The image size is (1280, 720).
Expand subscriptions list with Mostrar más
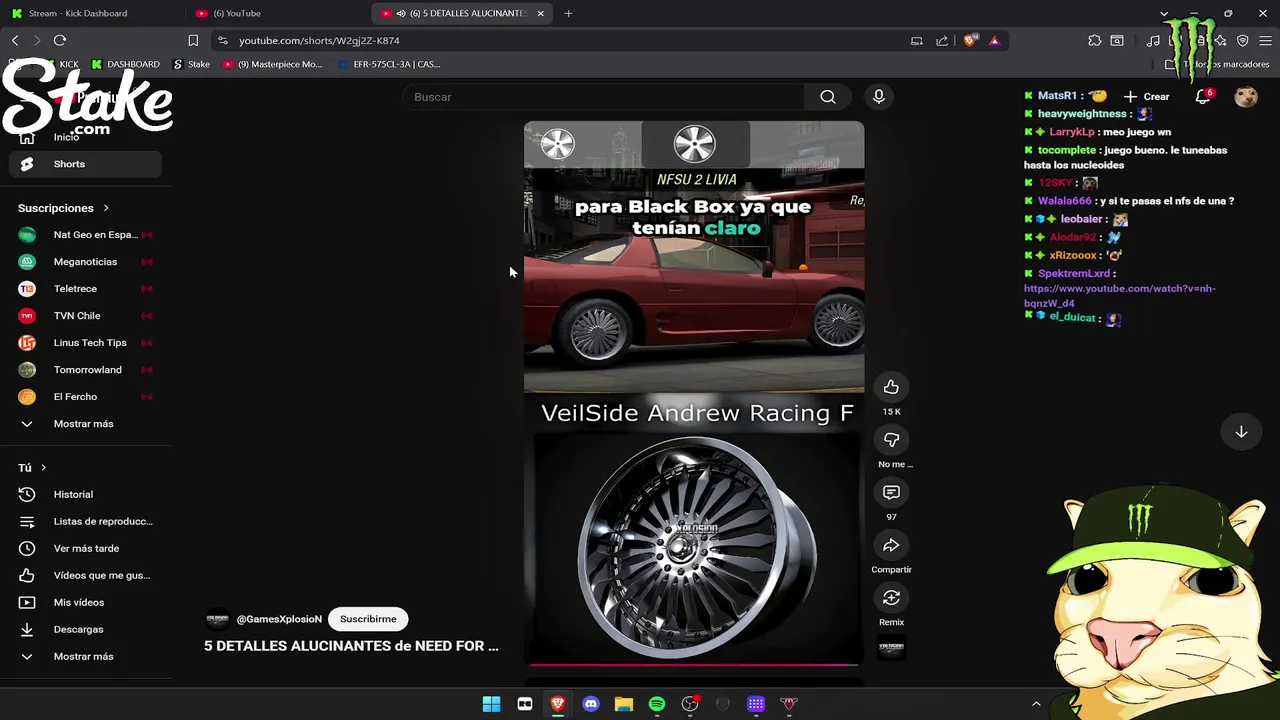coord(83,424)
